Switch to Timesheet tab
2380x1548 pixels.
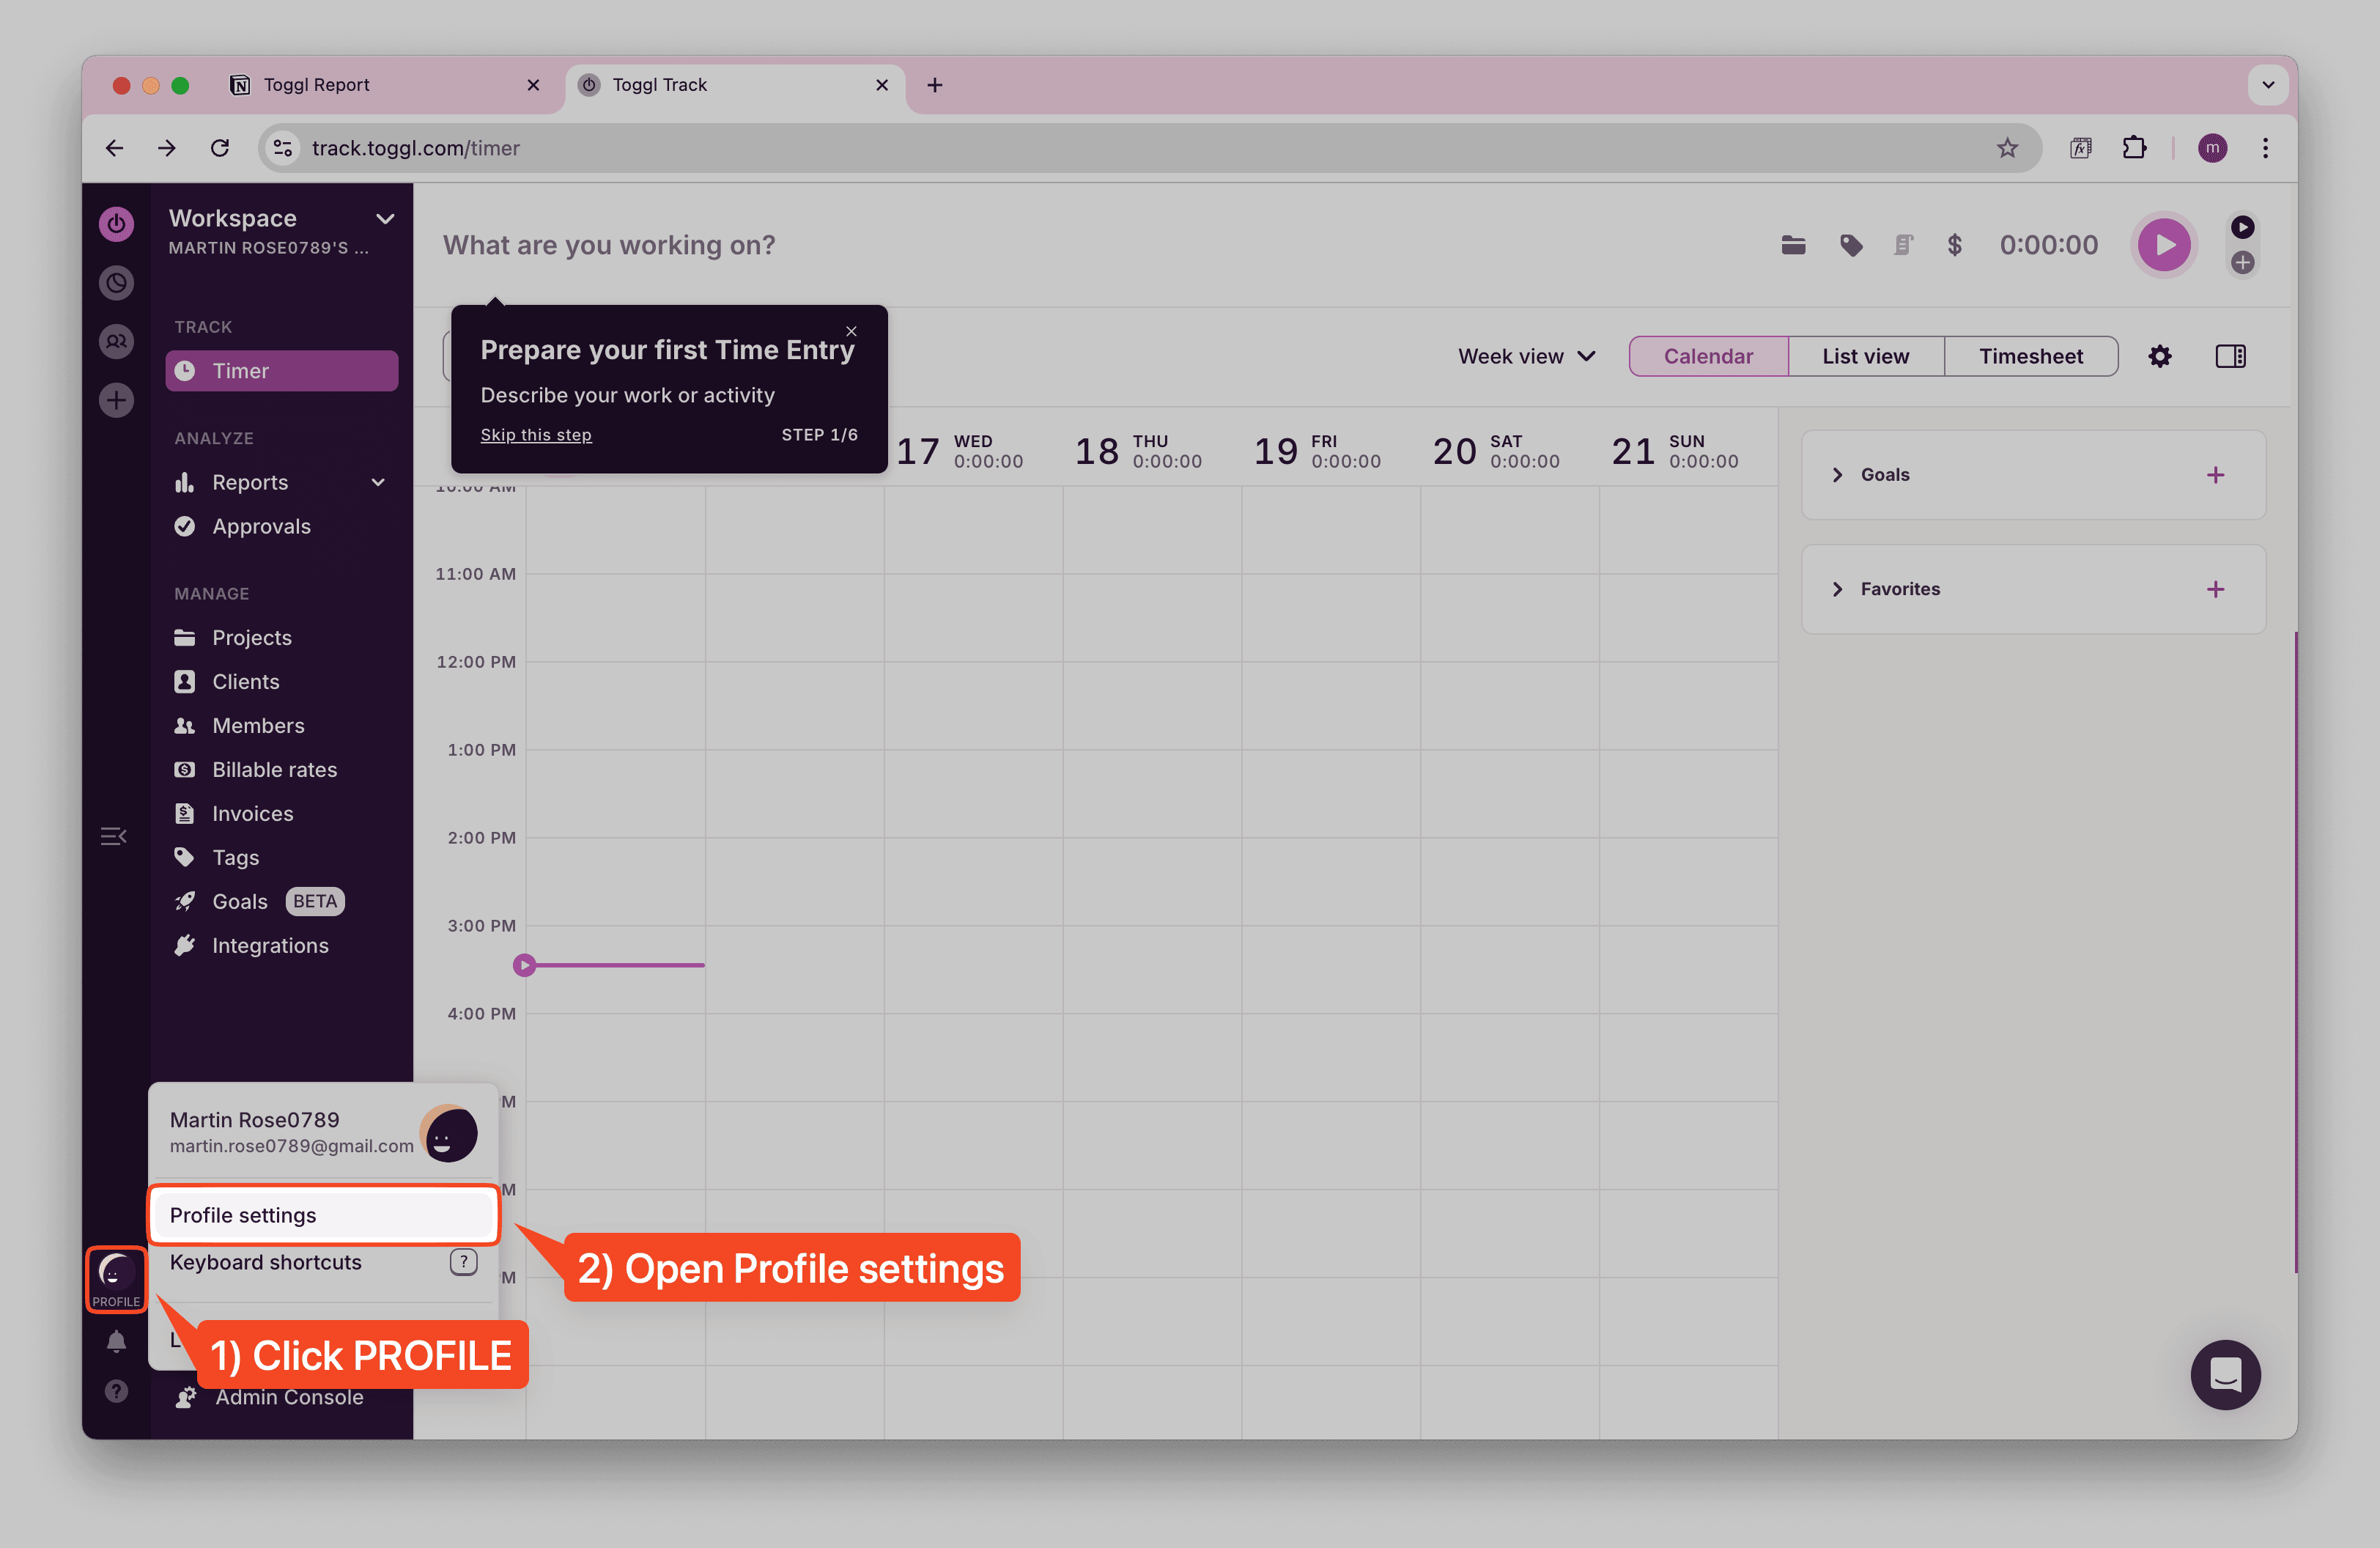click(2030, 356)
